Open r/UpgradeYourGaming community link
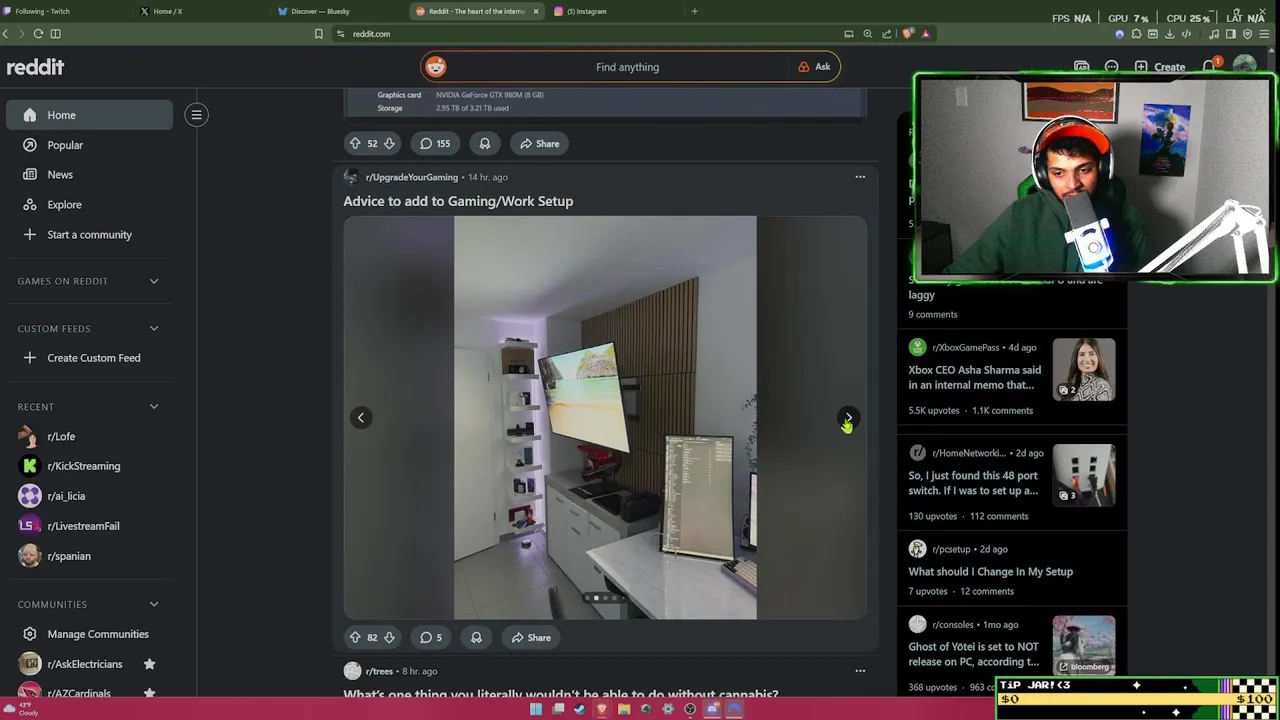Image resolution: width=1280 pixels, height=720 pixels. [x=411, y=177]
